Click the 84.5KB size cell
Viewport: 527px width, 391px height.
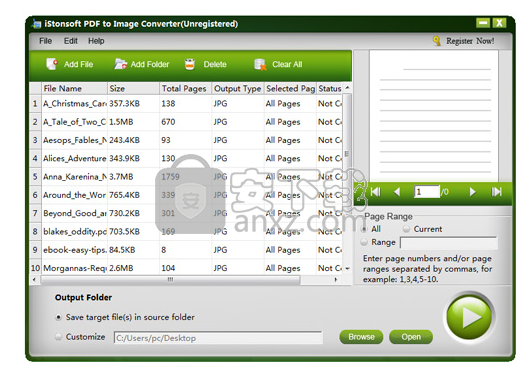[x=133, y=250]
